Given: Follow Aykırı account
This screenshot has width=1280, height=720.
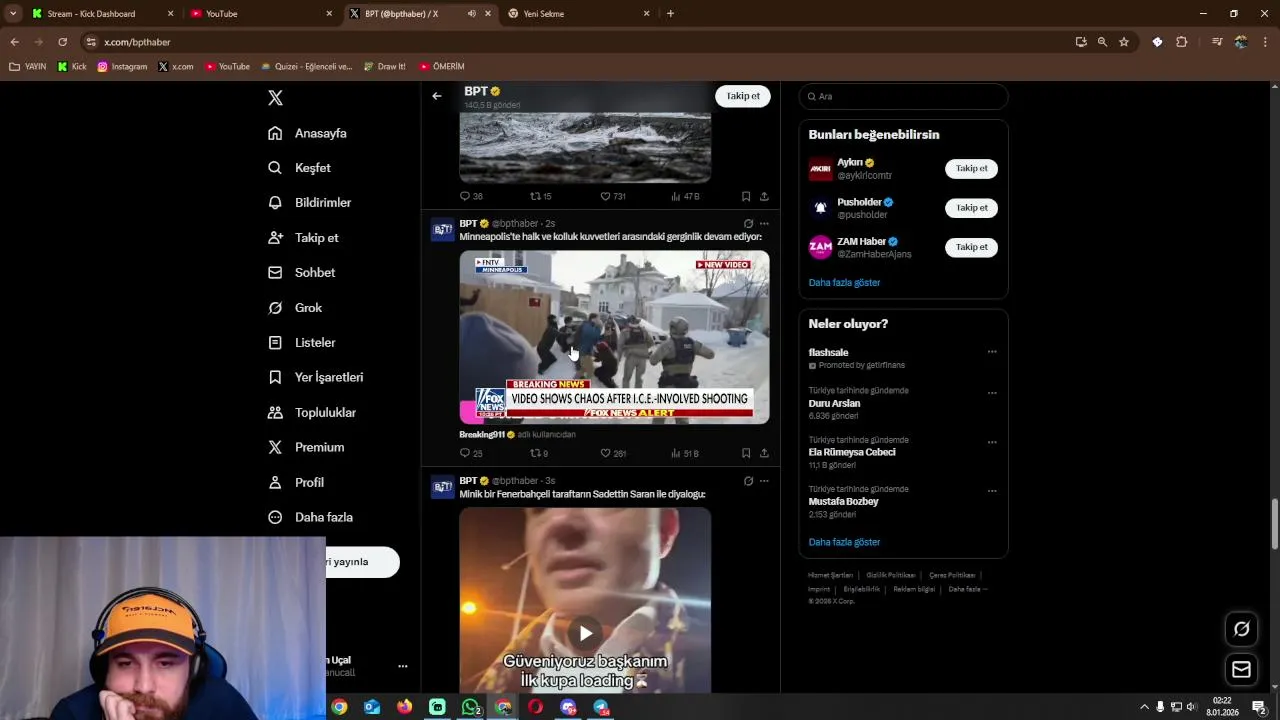Looking at the screenshot, I should tap(971, 168).
